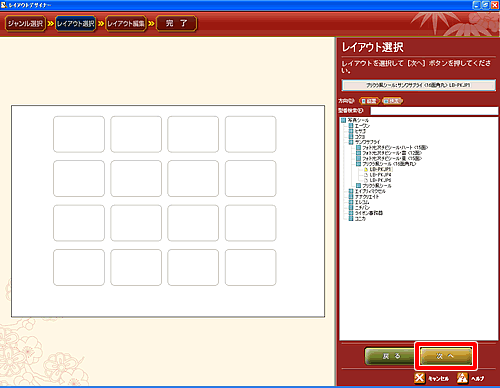Click the レイアウトデザイナー title bar app icon
This screenshot has width=500, height=388.
[4, 5]
